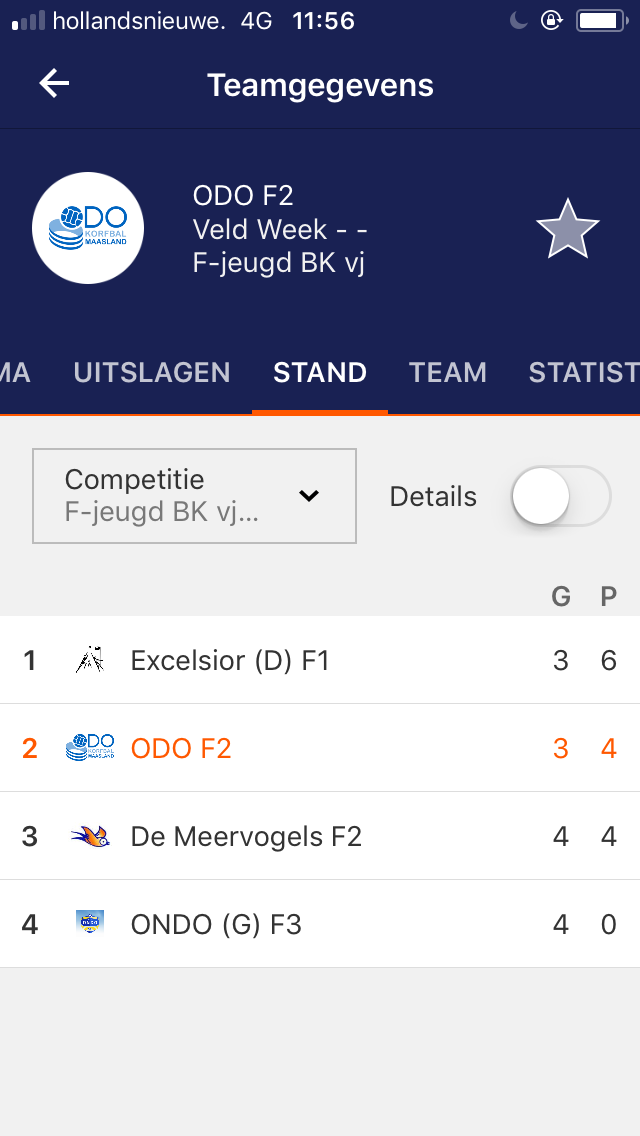Switch to the UITSLAGEN tab
Viewport: 640px width, 1136px height.
(152, 372)
